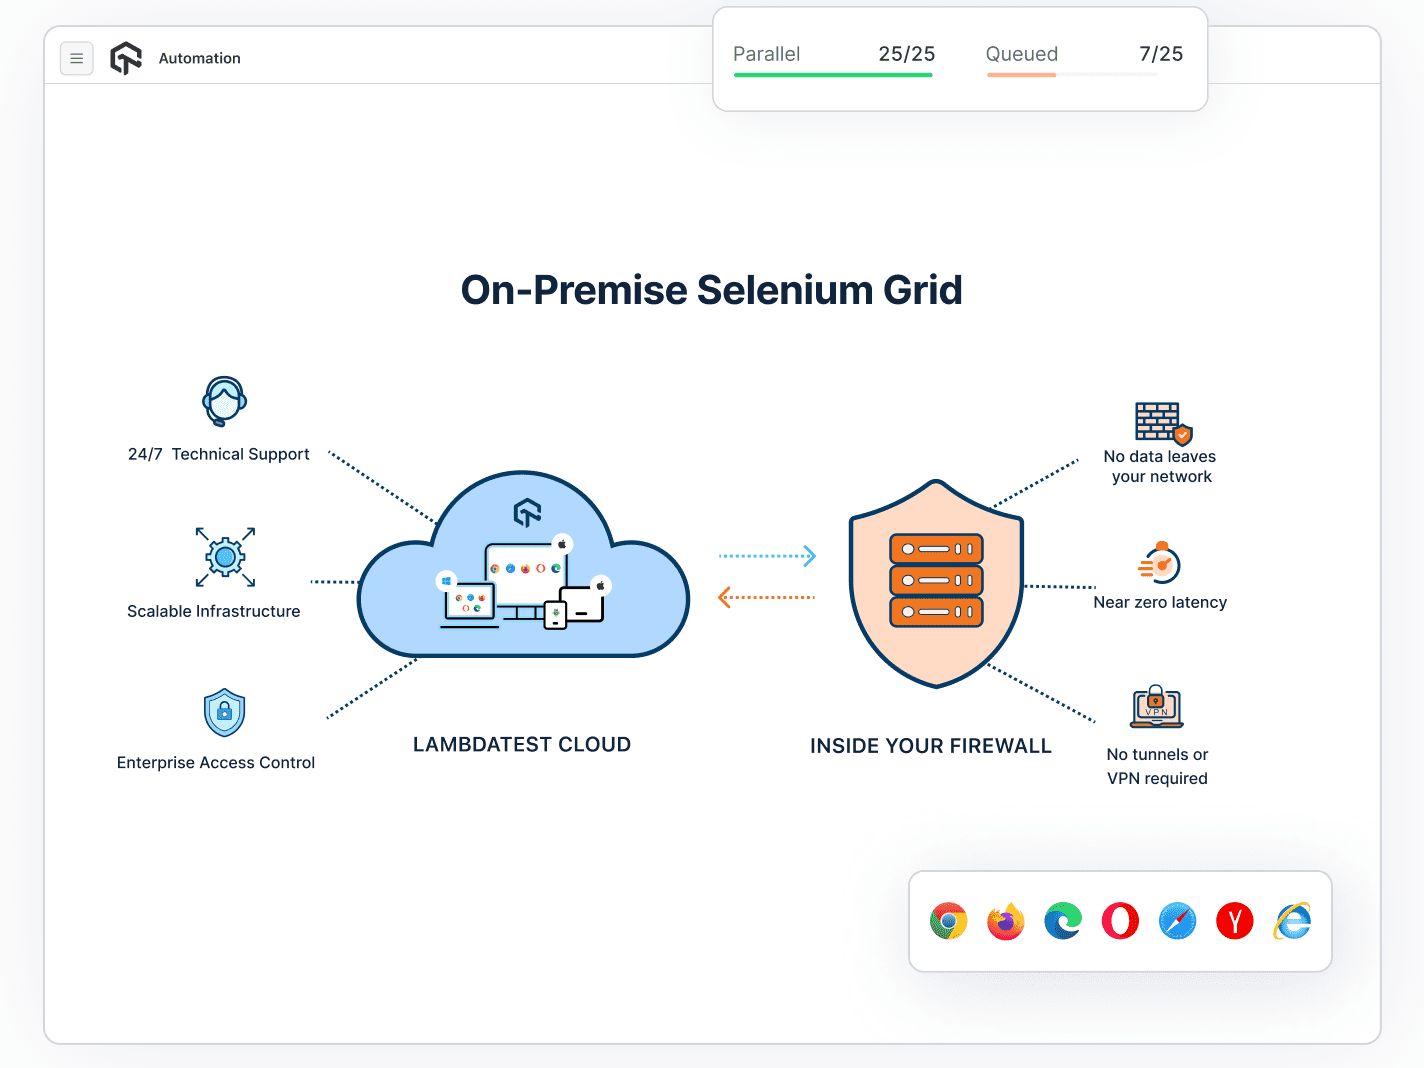1424x1068 pixels.
Task: Select the Yandex browser icon
Action: point(1235,921)
